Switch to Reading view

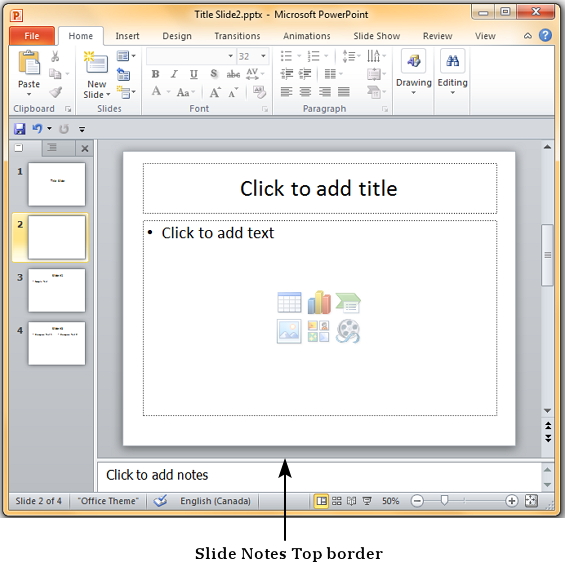point(351,501)
